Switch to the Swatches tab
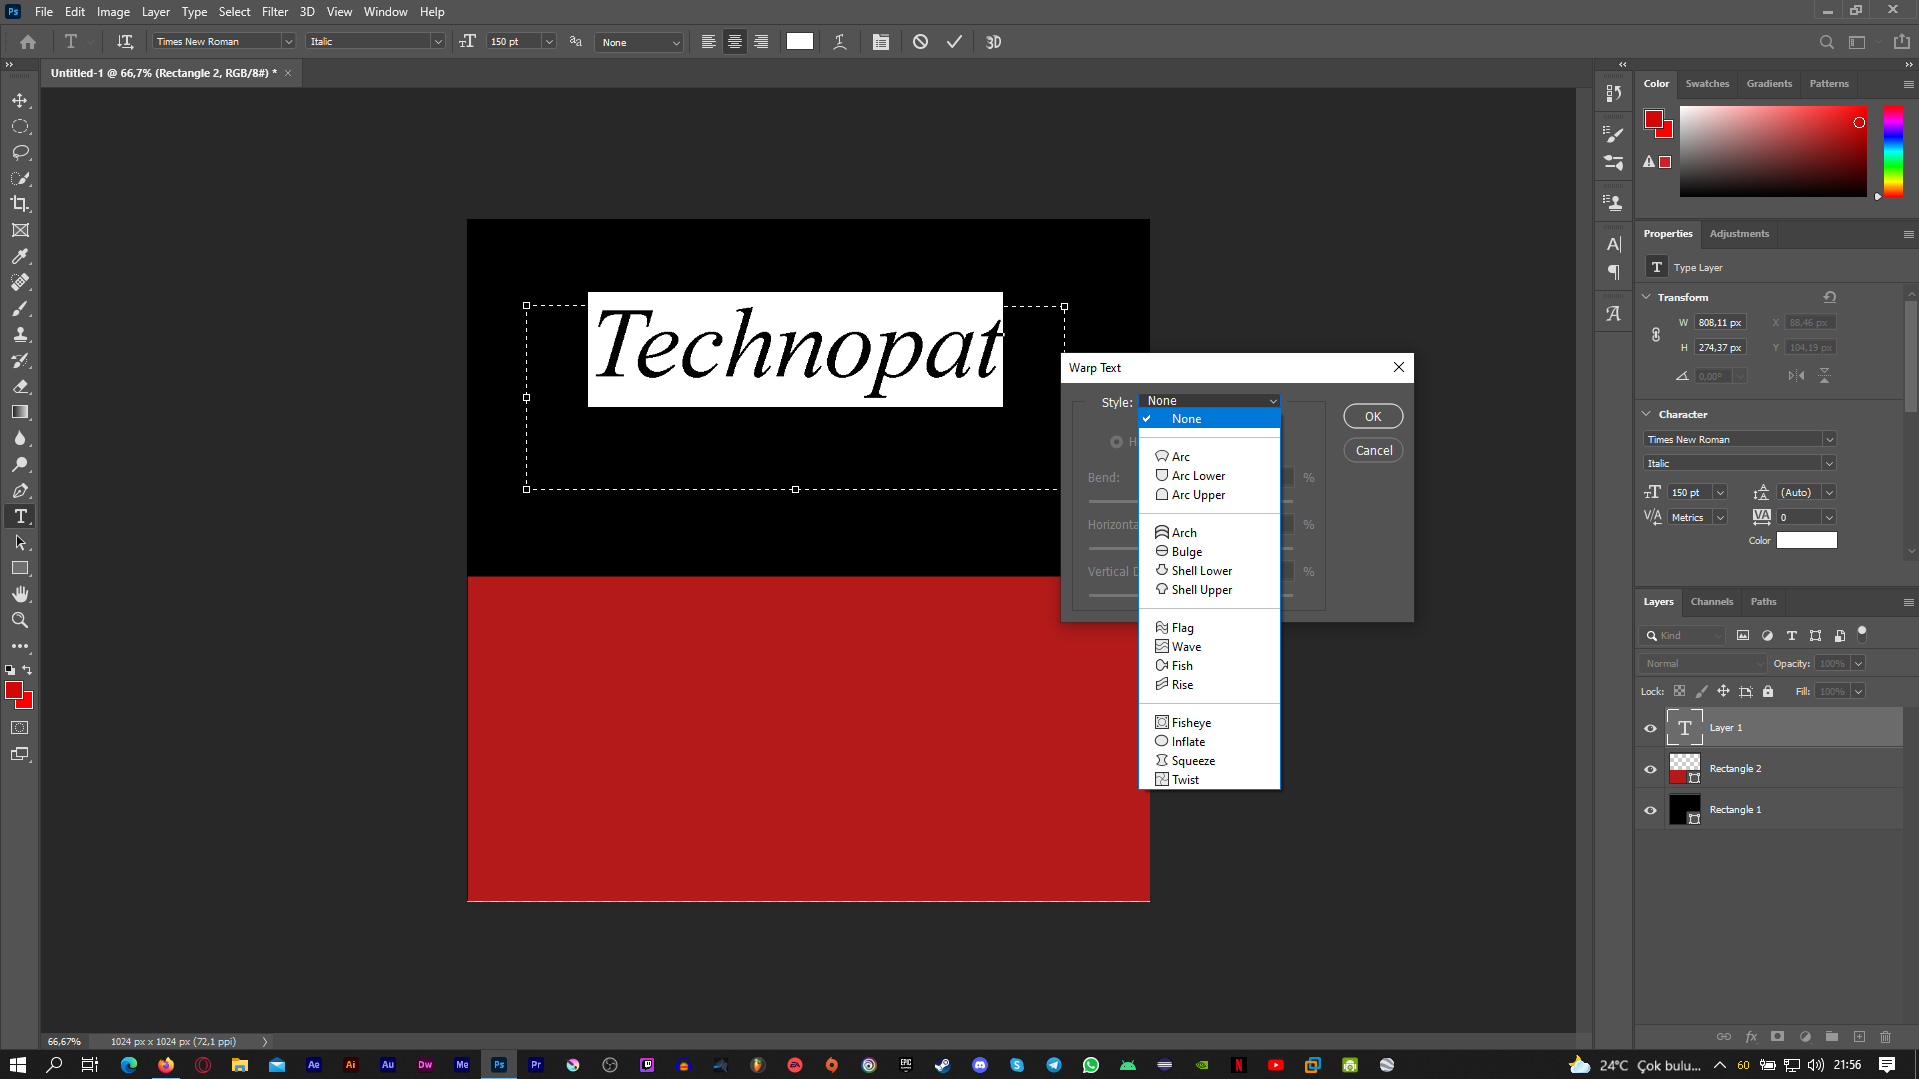This screenshot has width=1919, height=1079. pyautogui.click(x=1706, y=84)
